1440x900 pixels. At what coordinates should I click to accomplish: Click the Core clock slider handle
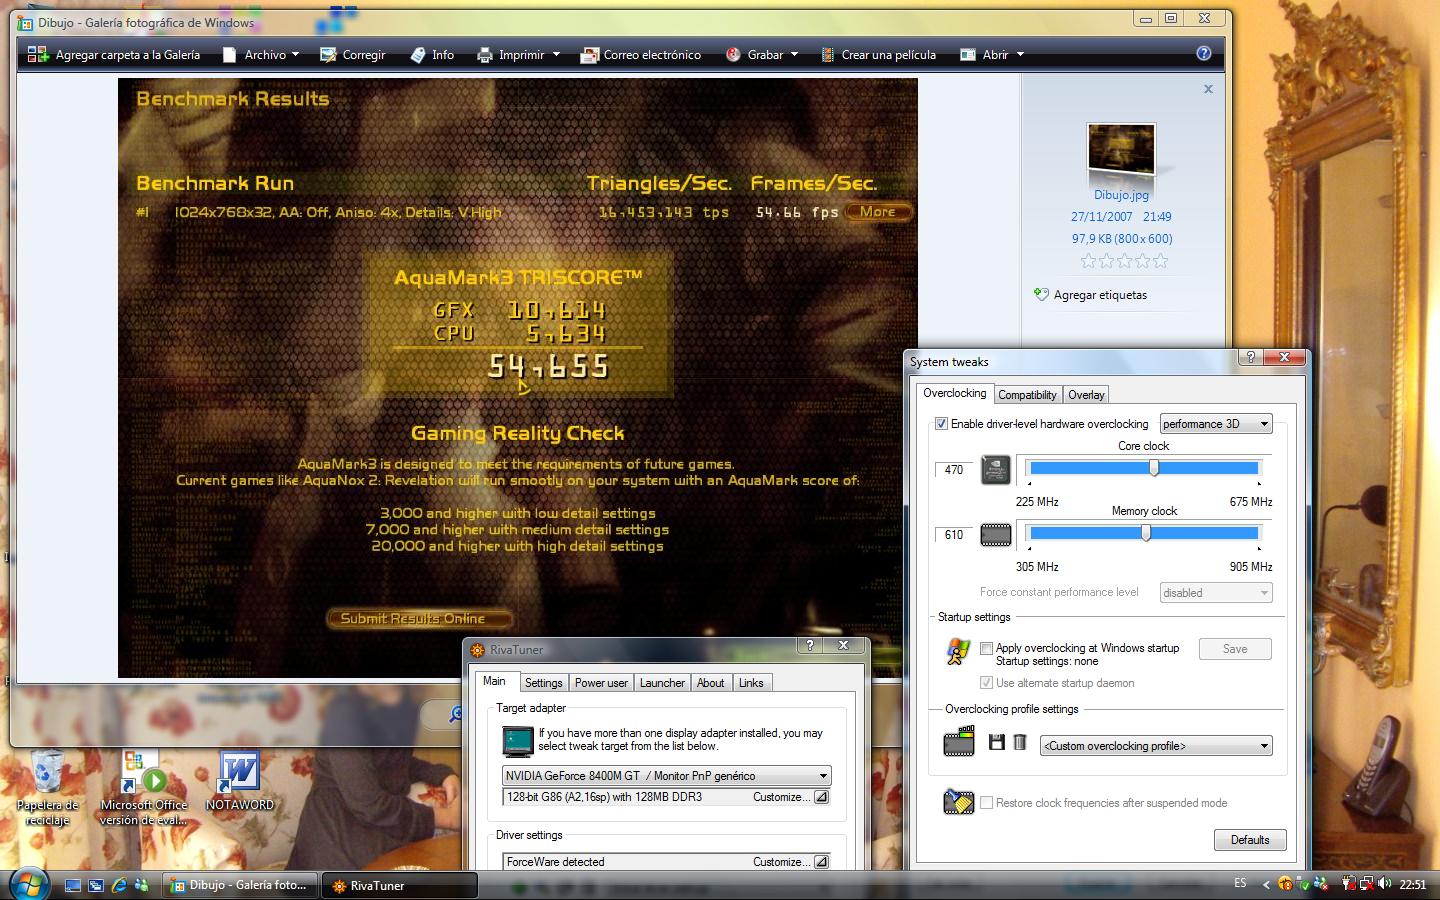tap(1154, 468)
